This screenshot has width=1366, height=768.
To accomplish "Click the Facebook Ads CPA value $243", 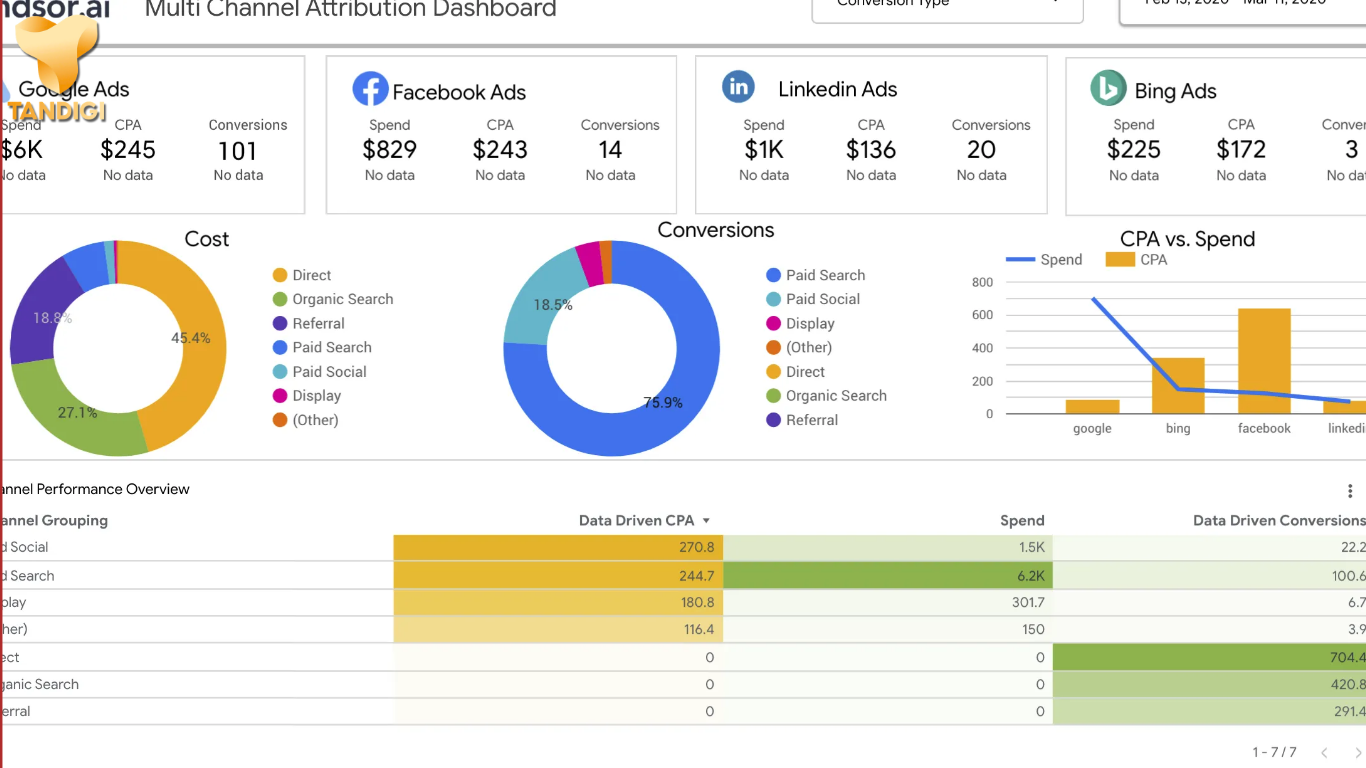I will pos(500,150).
